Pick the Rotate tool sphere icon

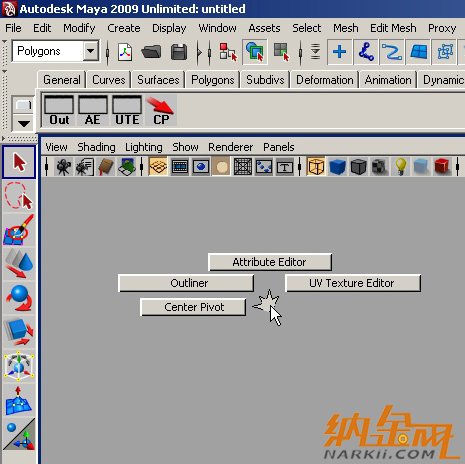[19, 298]
